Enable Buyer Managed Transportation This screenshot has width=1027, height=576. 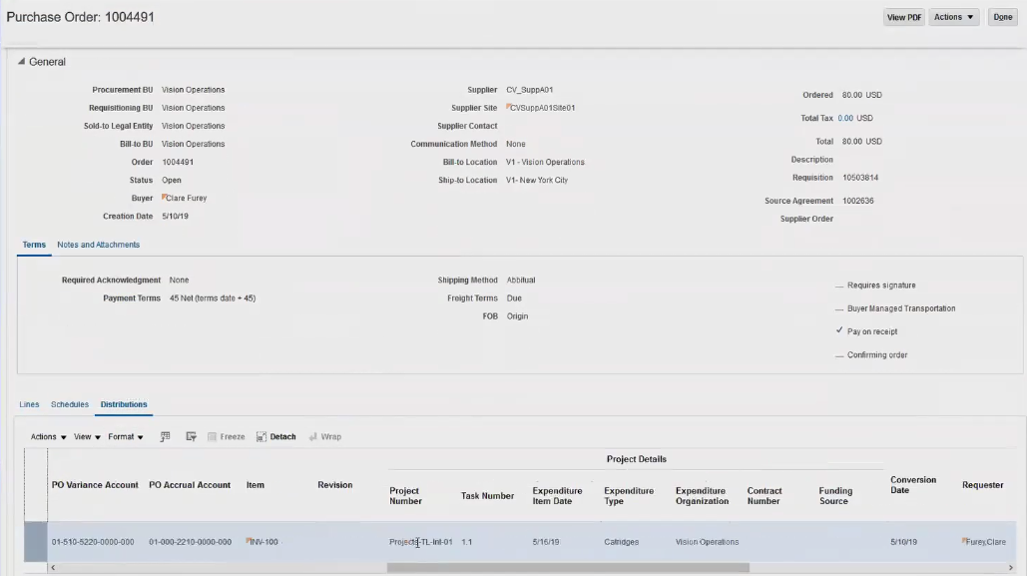pyautogui.click(x=841, y=308)
